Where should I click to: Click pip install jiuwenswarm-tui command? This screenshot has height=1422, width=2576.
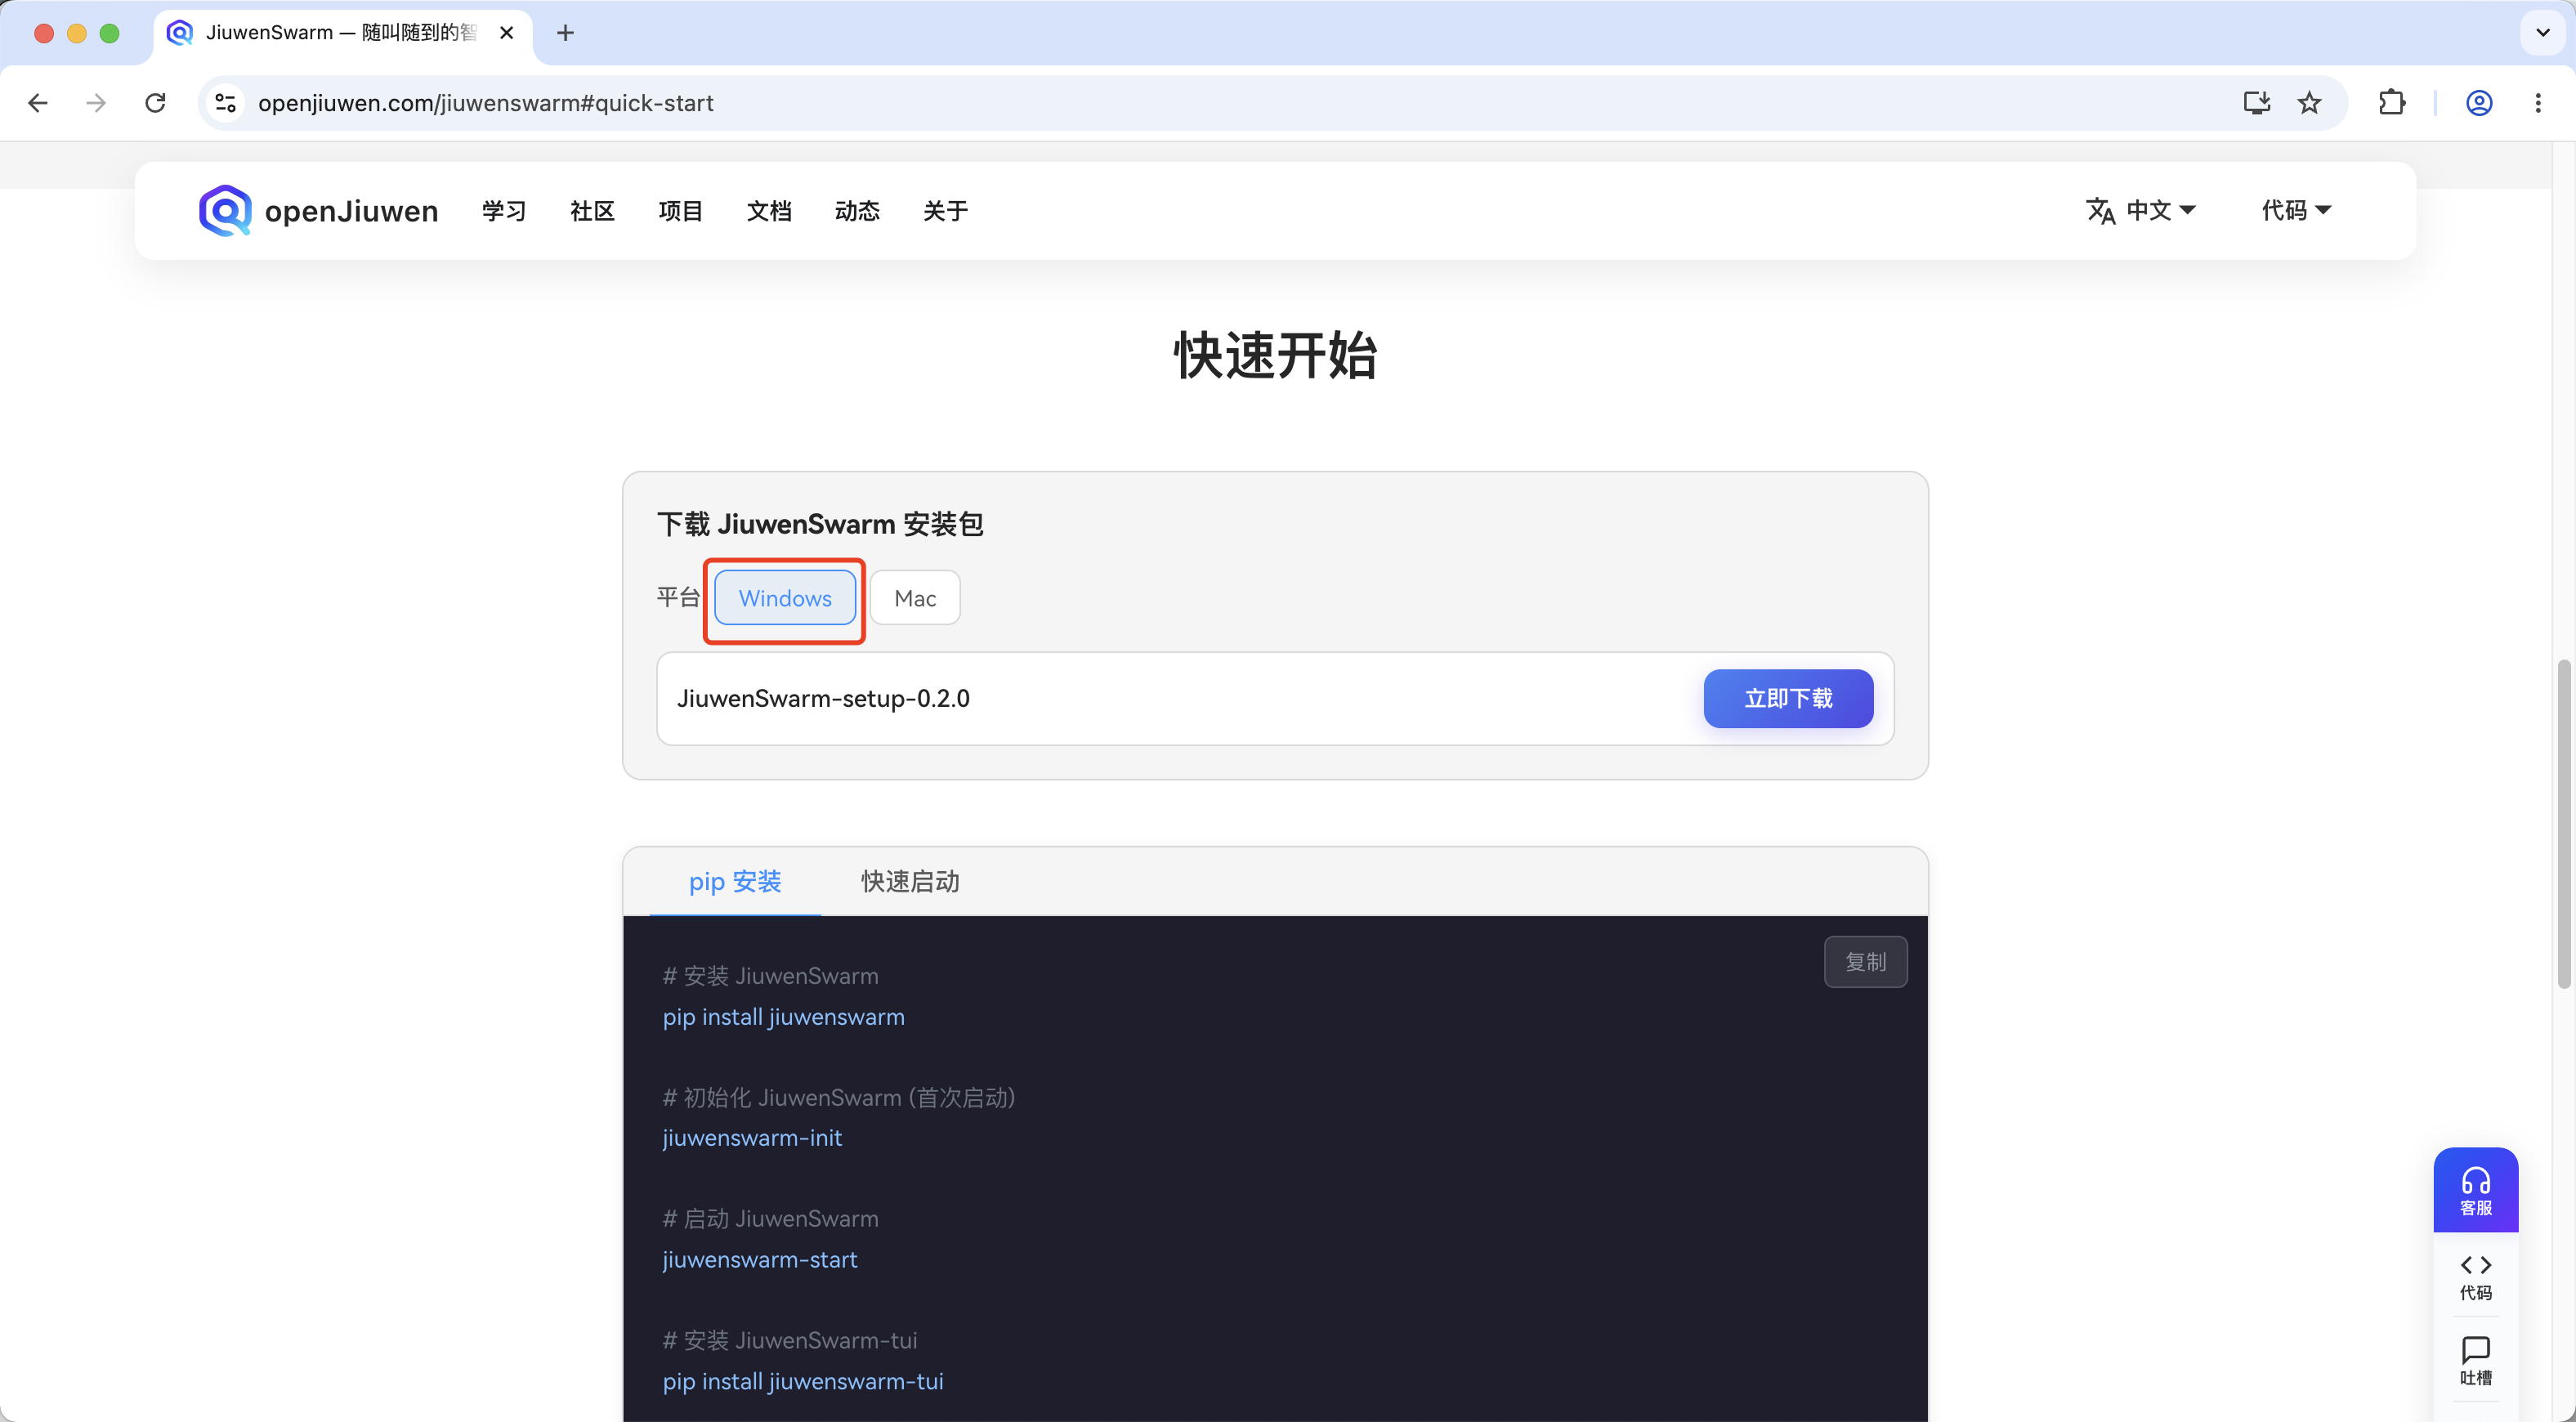803,1381
